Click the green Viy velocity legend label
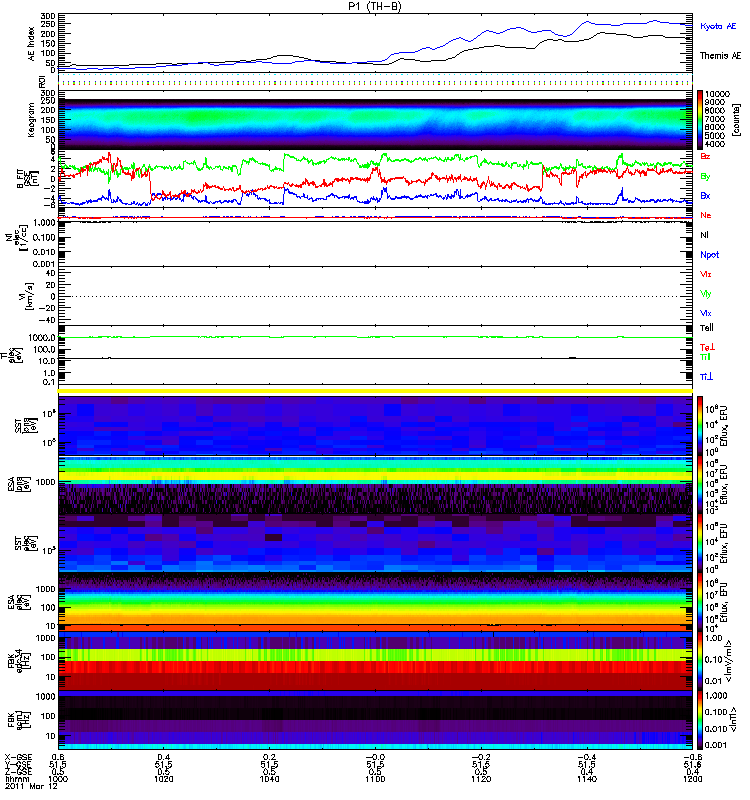 pos(705,294)
